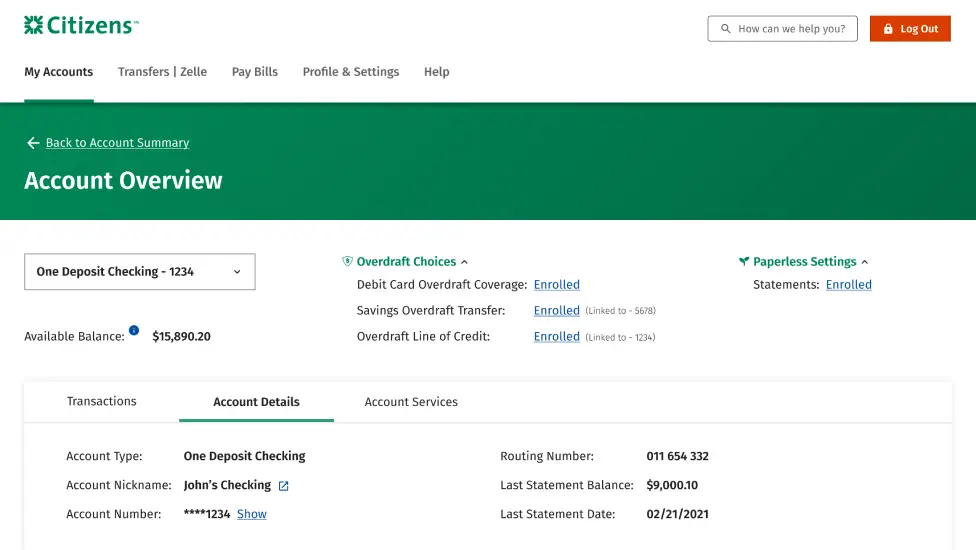976x550 pixels.
Task: Click the Account Overview heading
Action: click(x=123, y=180)
